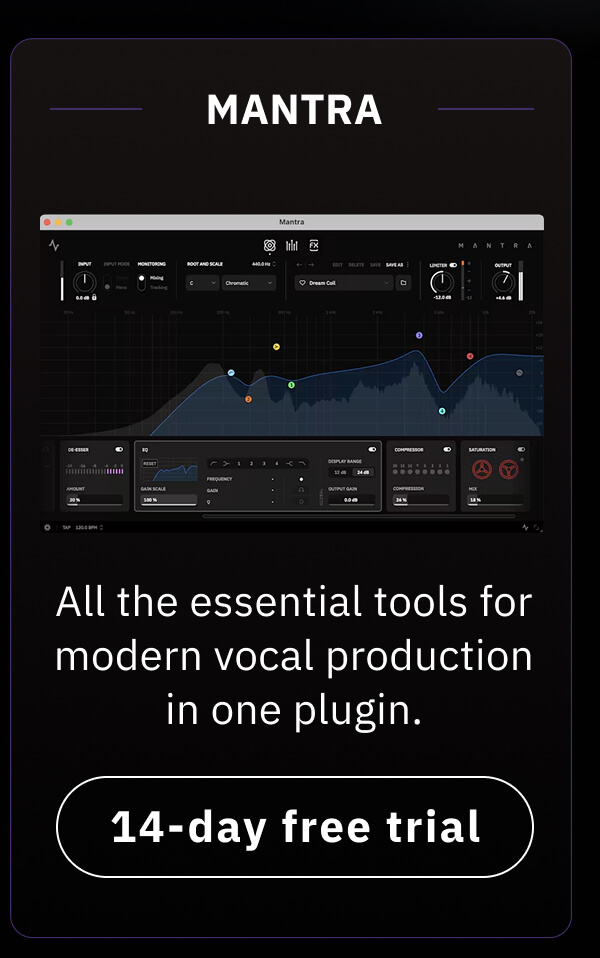The image size is (600, 958).
Task: Click the EQ Gain Scale field
Action: pos(169,500)
